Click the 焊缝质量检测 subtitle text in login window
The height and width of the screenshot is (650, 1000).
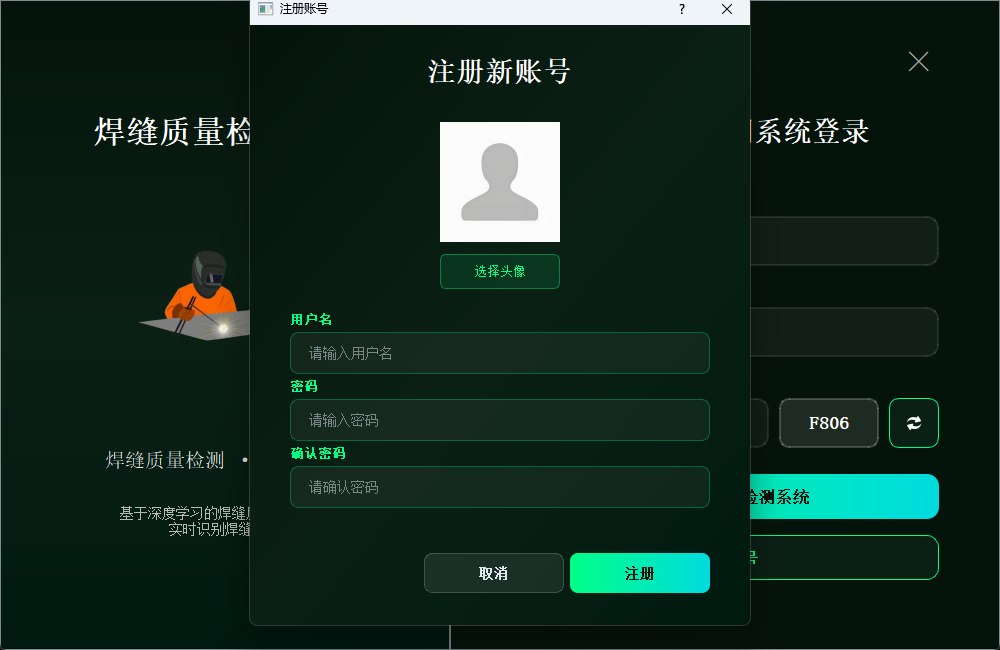point(165,460)
